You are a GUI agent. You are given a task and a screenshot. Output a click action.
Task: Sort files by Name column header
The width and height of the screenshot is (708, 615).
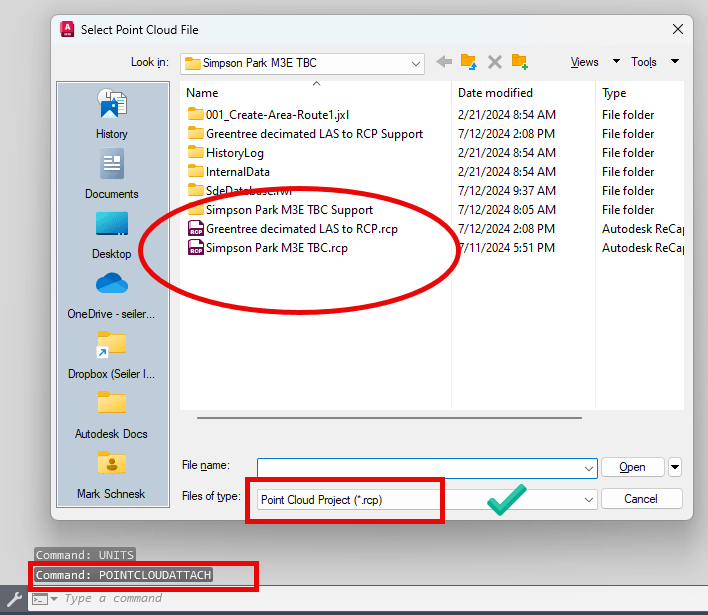click(316, 93)
